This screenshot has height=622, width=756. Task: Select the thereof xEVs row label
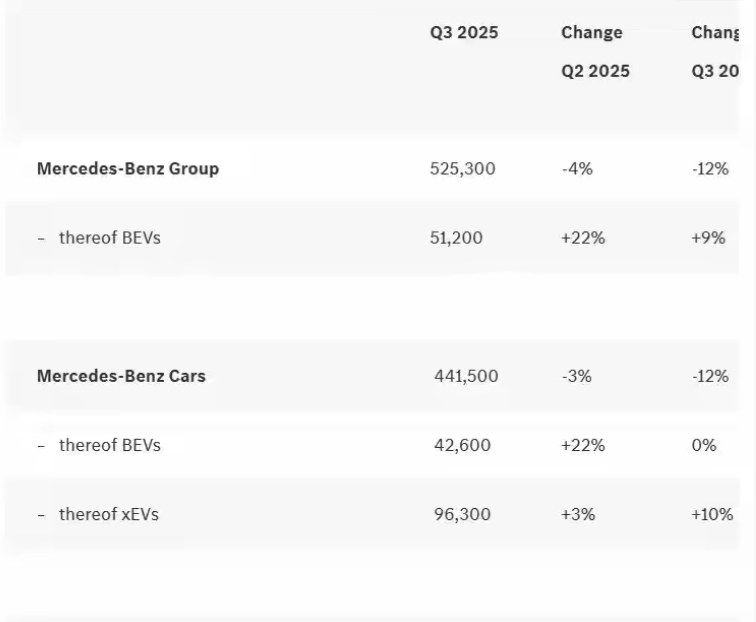pos(108,514)
